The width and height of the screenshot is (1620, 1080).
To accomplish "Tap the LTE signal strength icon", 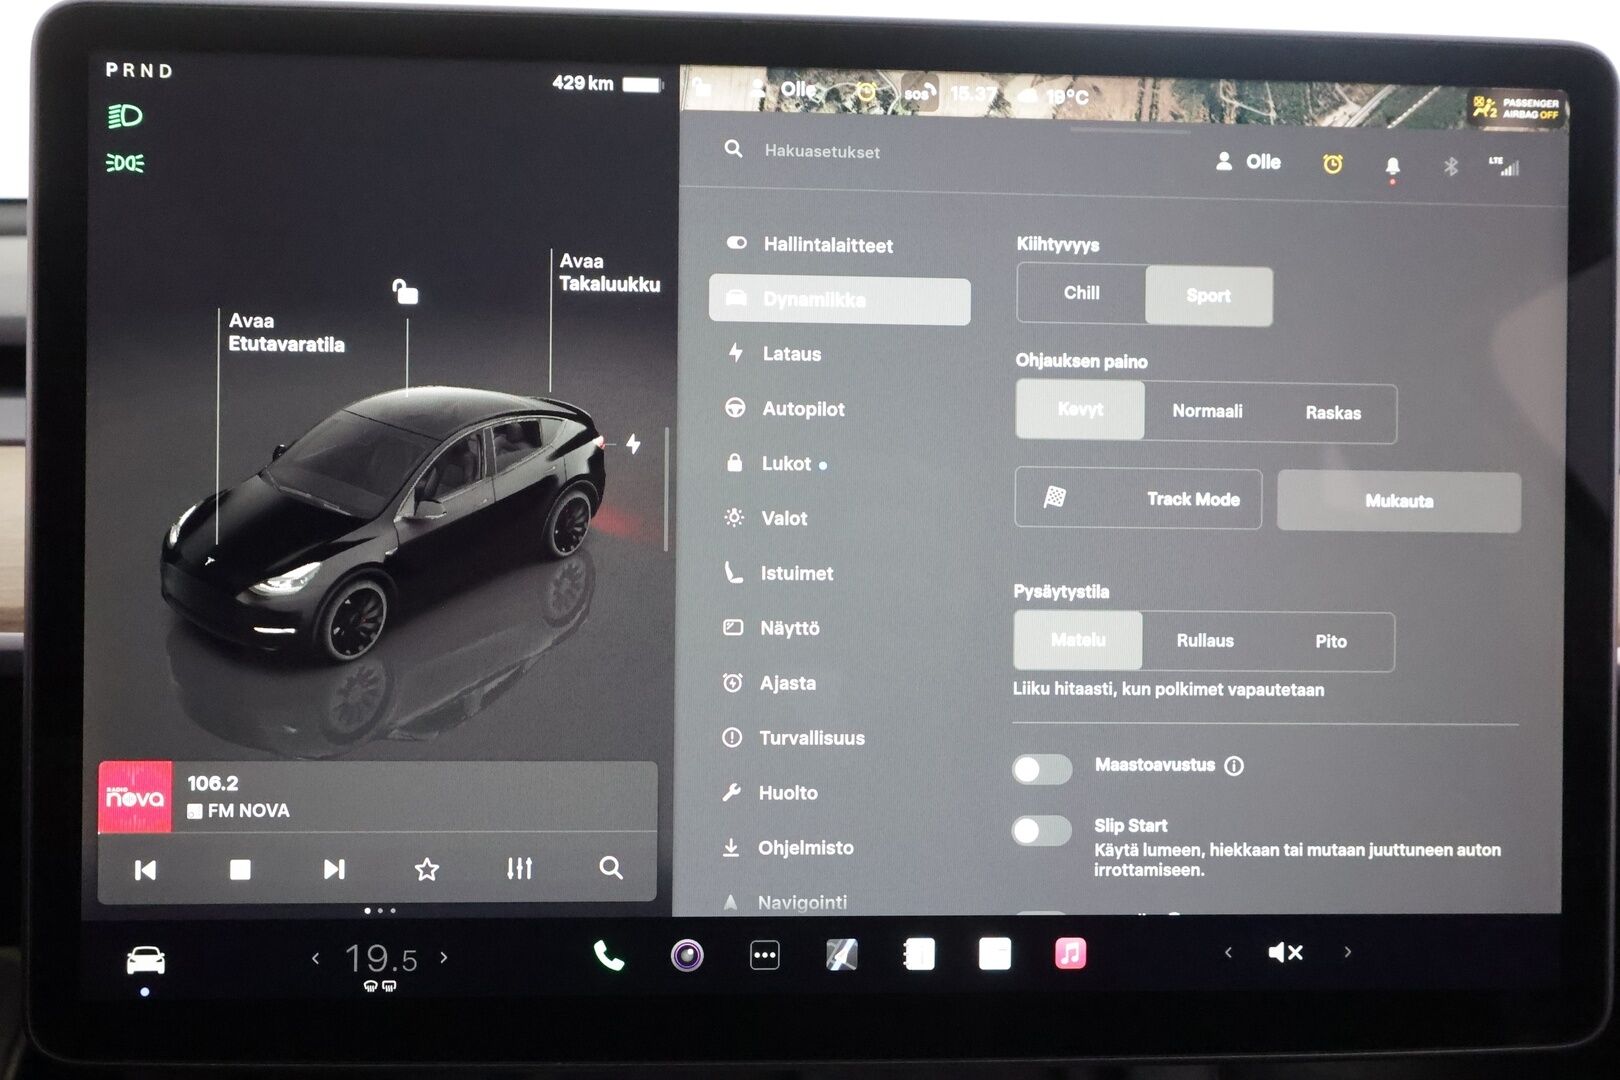I will [x=1504, y=166].
